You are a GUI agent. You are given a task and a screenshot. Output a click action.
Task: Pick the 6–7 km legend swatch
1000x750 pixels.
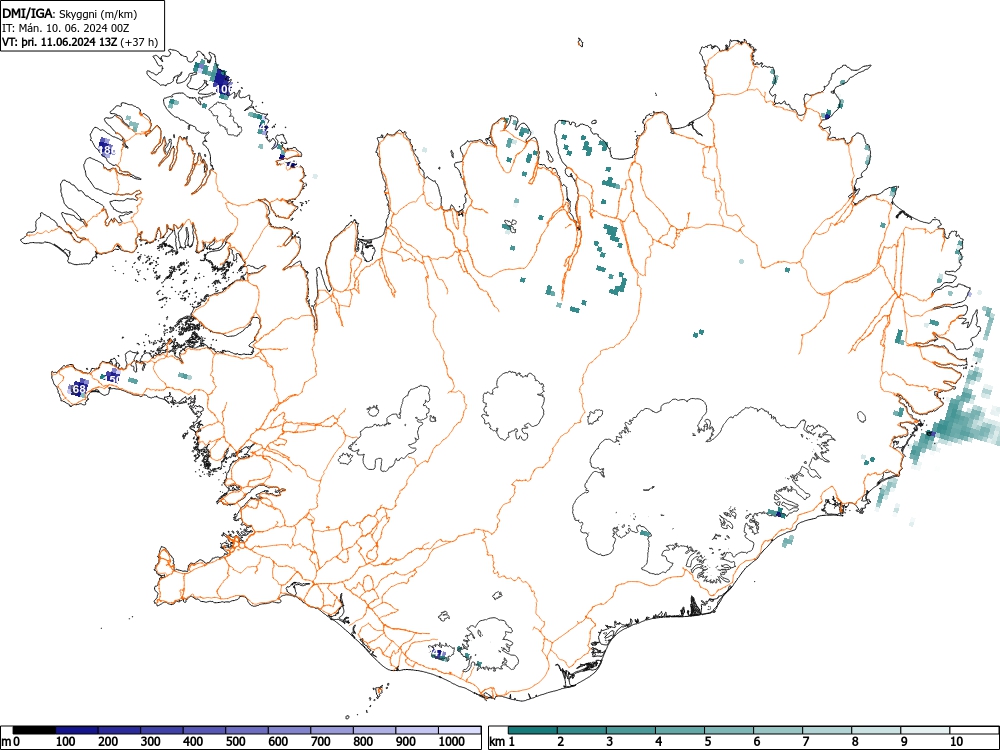coord(778,730)
